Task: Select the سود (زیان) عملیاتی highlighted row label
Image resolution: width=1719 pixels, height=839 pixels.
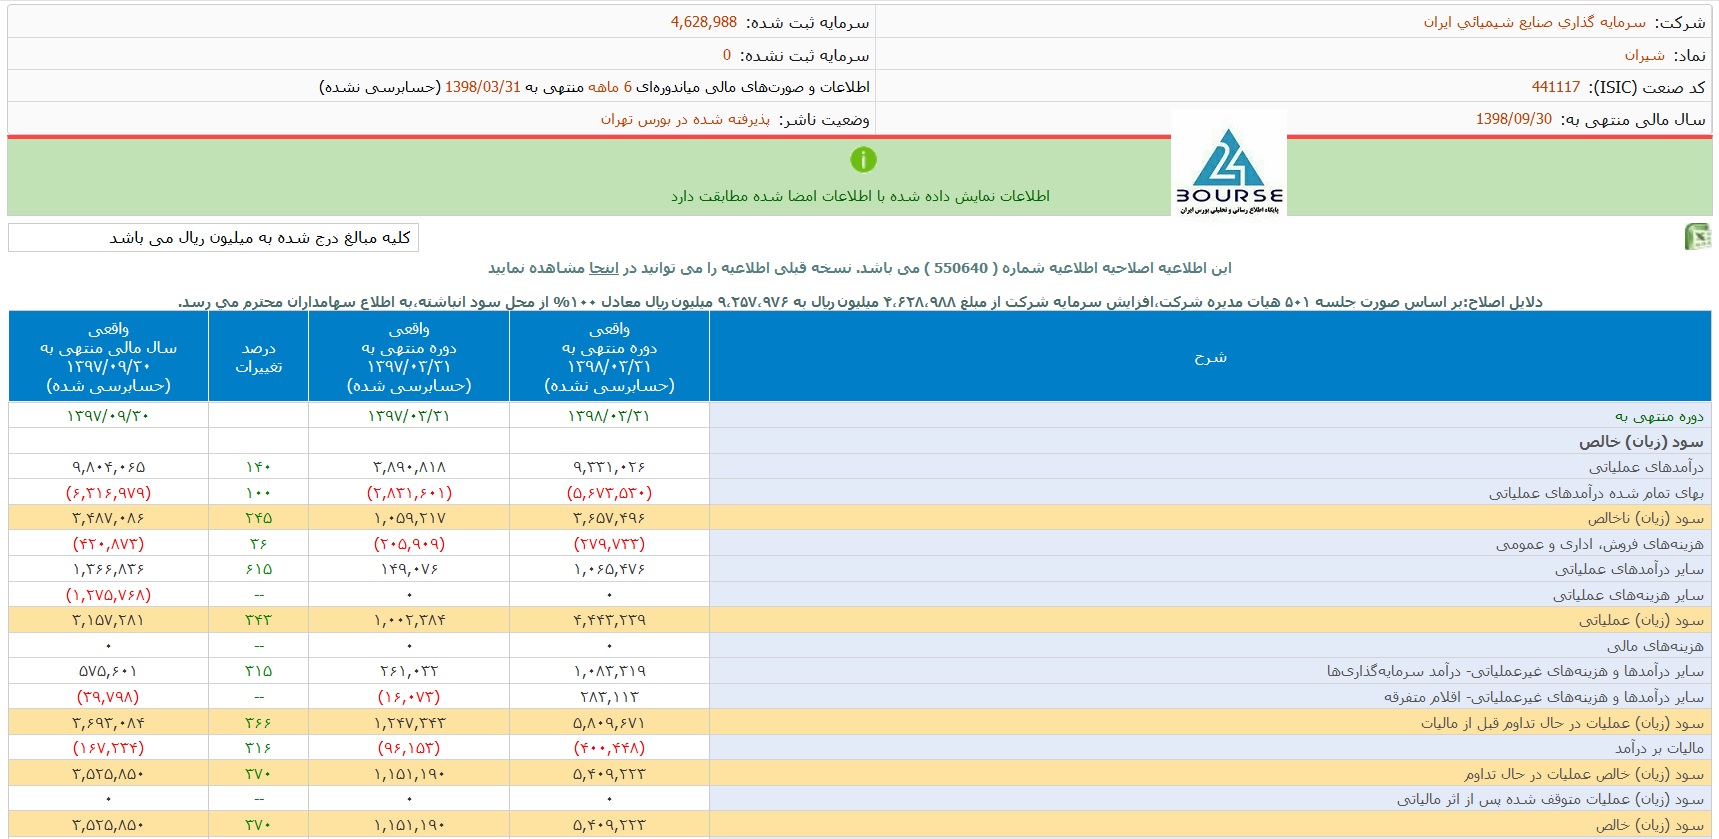Action: (x=1640, y=620)
